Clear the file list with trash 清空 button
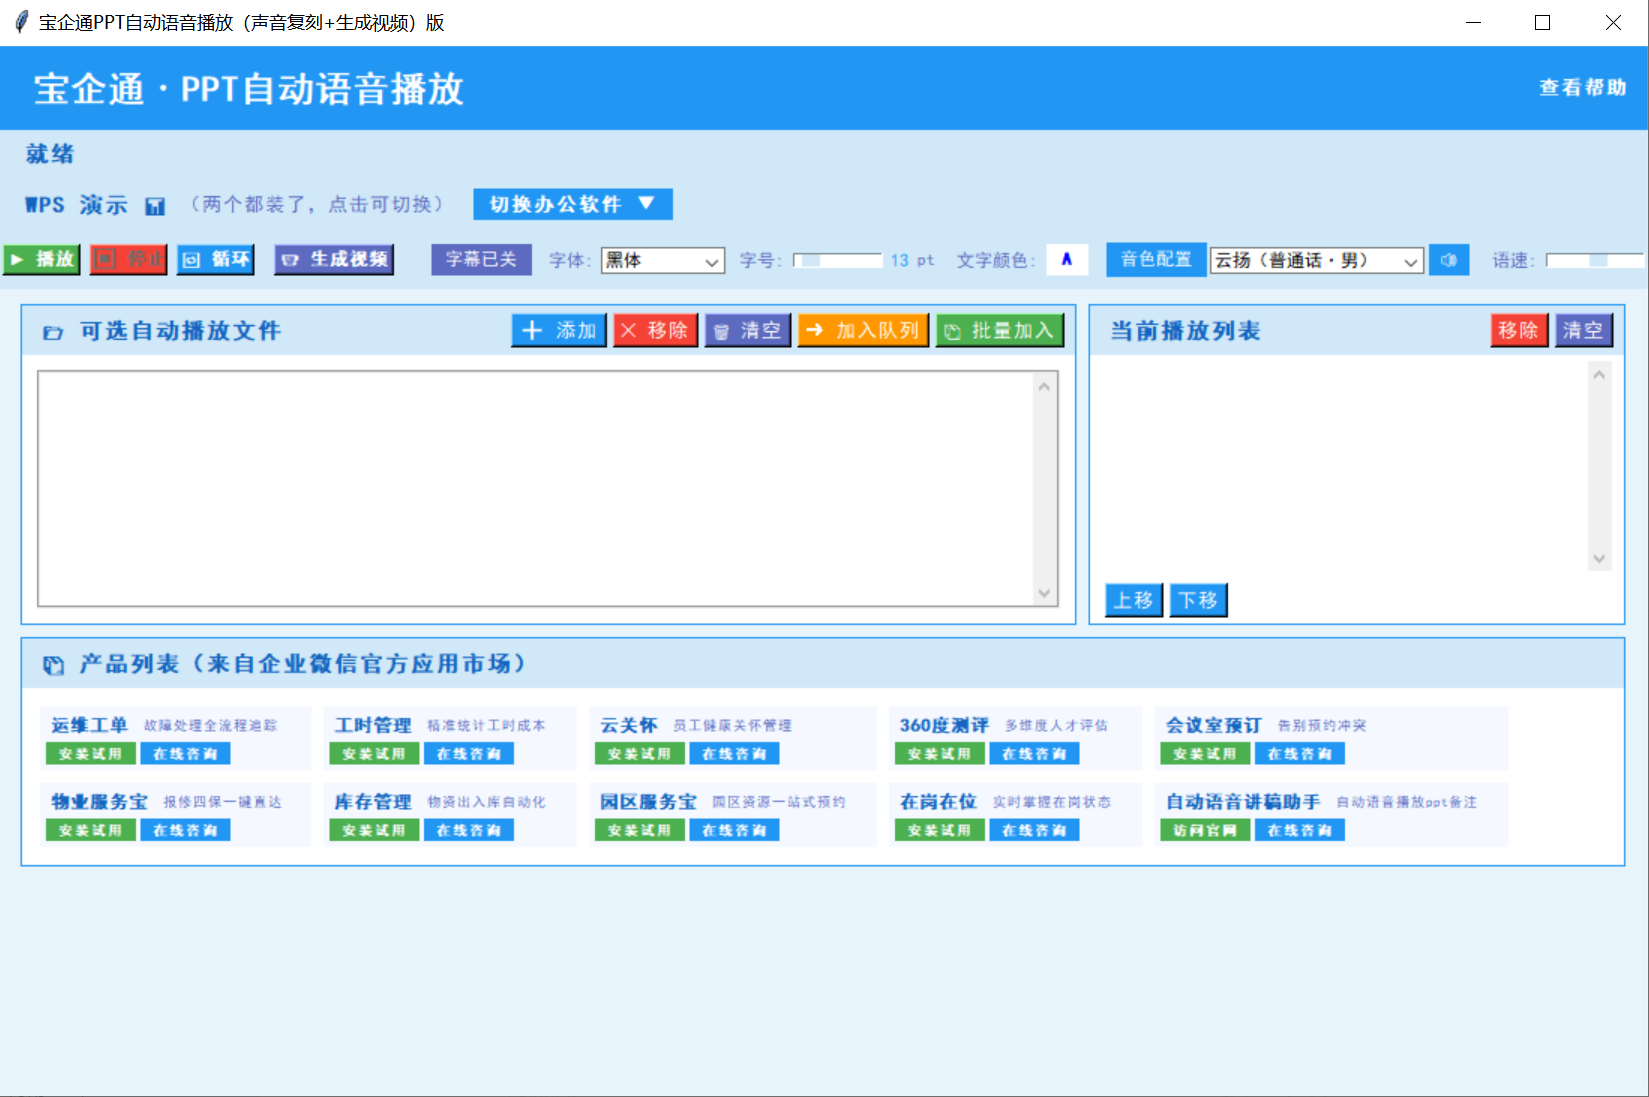 (748, 331)
